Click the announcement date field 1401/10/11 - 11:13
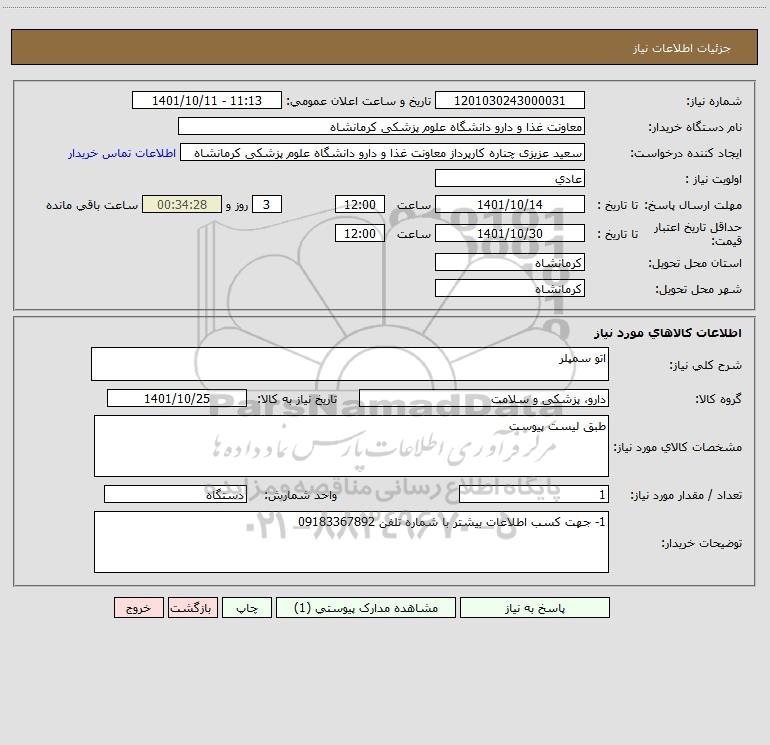 tap(207, 100)
